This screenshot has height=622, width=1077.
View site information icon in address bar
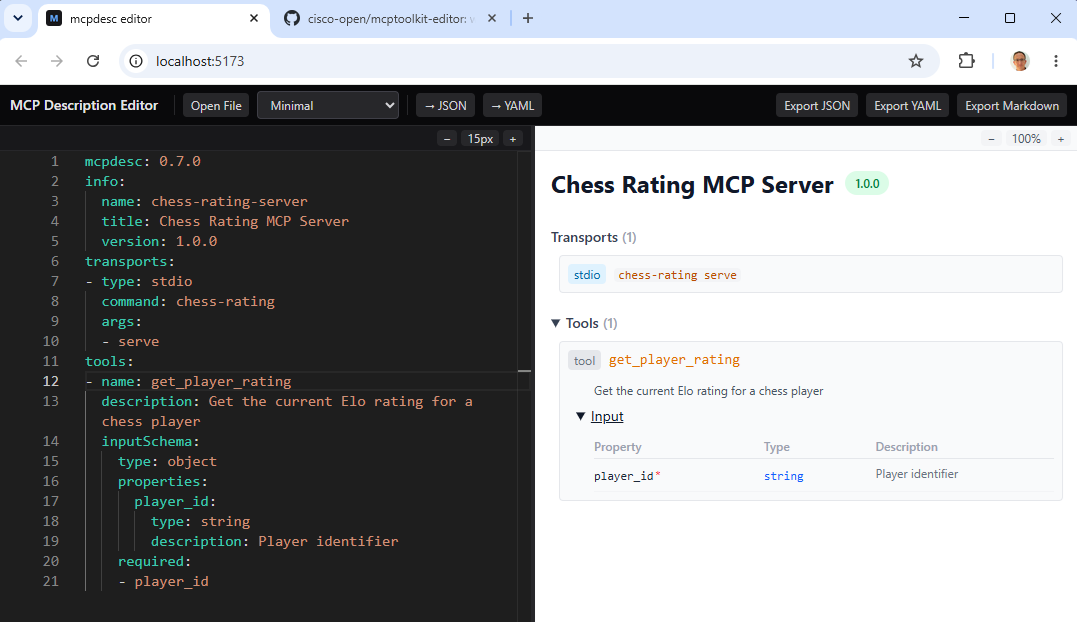[x=136, y=61]
